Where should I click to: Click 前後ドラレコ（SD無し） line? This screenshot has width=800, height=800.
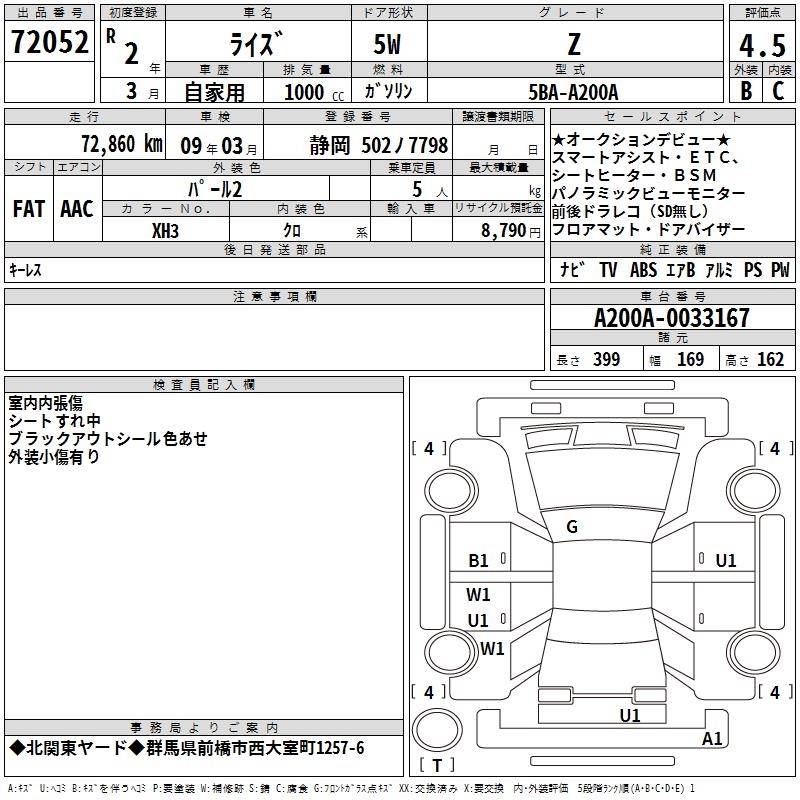(x=630, y=211)
